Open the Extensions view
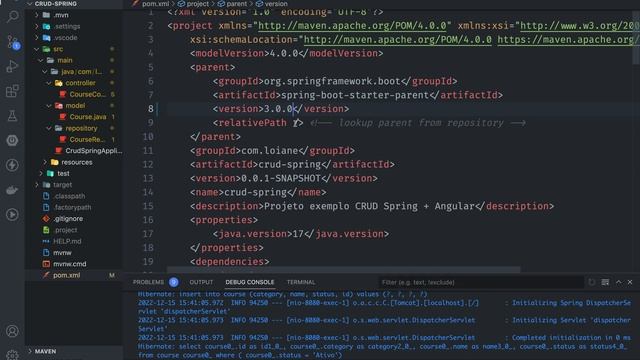Screen dimensions: 640x360 (12, 91)
